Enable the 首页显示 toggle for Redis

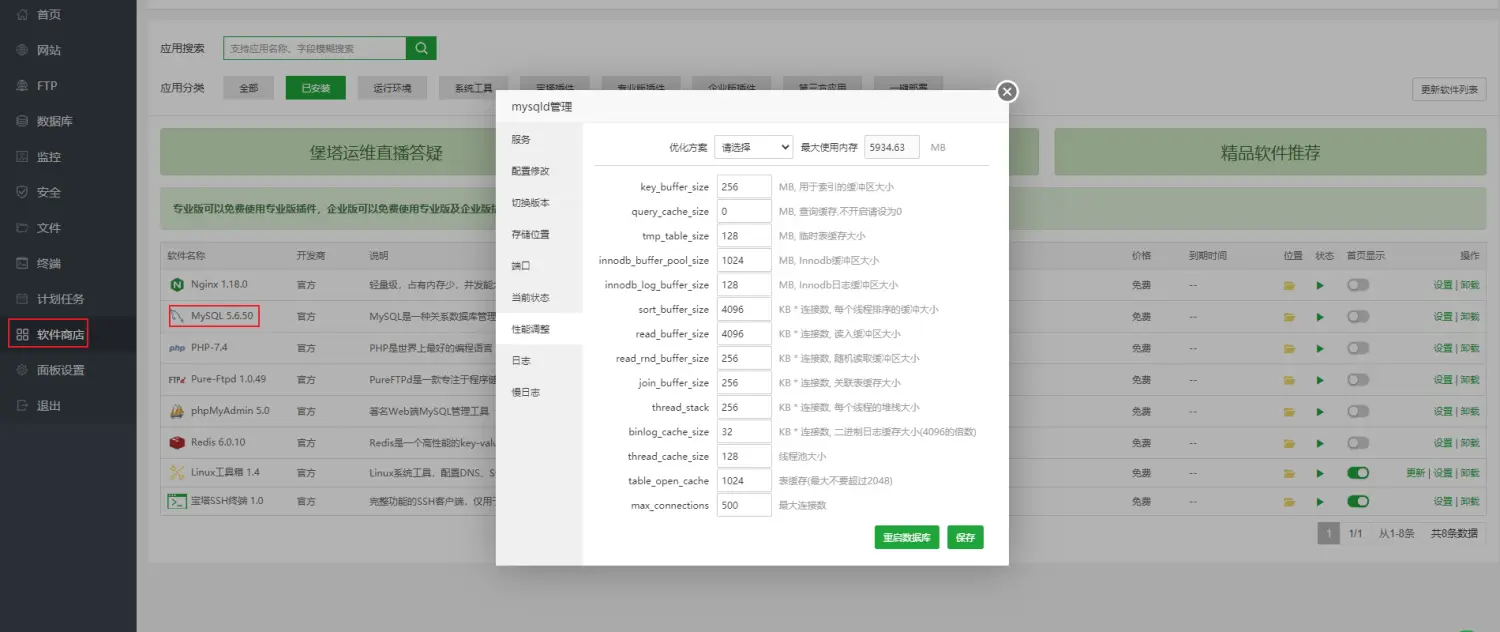[x=1358, y=441]
